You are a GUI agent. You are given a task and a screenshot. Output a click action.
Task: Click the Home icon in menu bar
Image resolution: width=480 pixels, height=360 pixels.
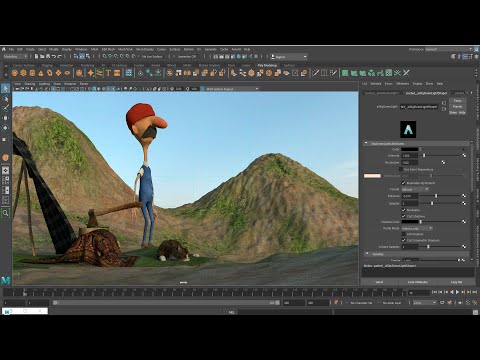click(4, 49)
